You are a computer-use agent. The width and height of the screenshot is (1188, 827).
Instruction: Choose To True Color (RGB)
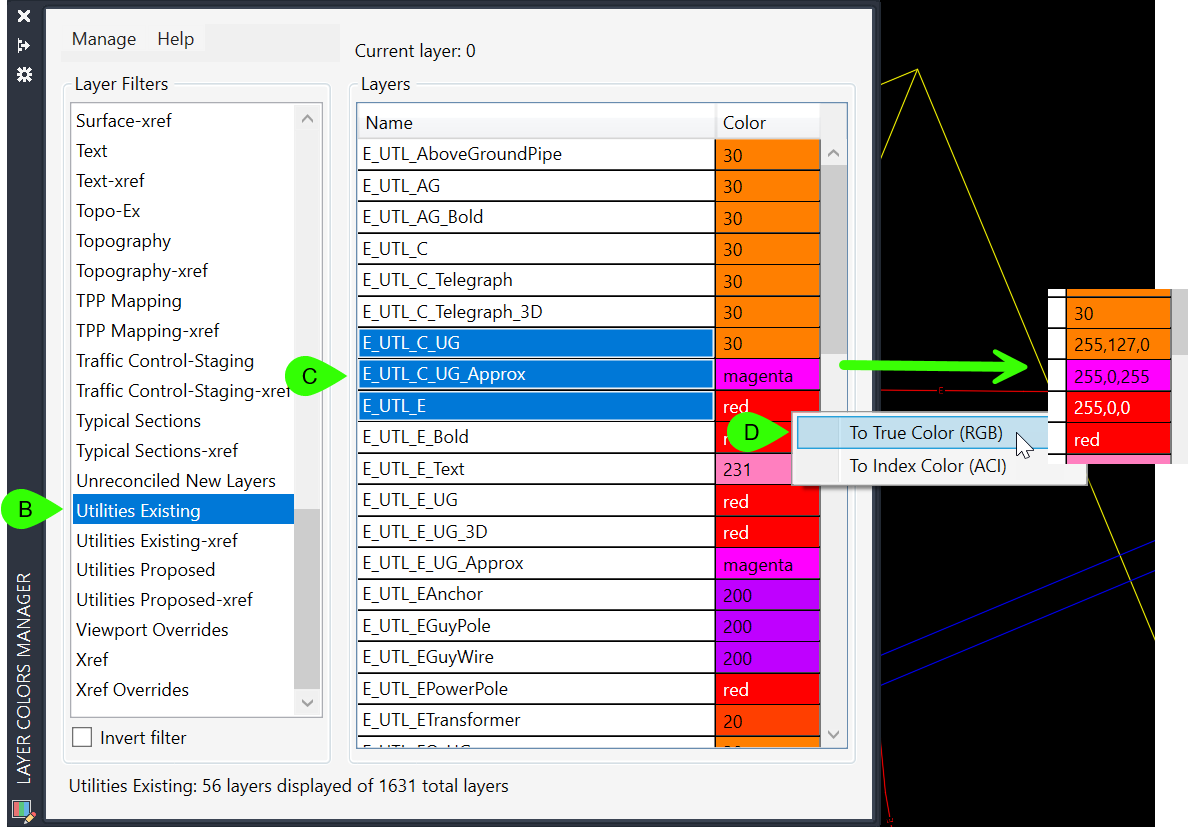click(925, 433)
